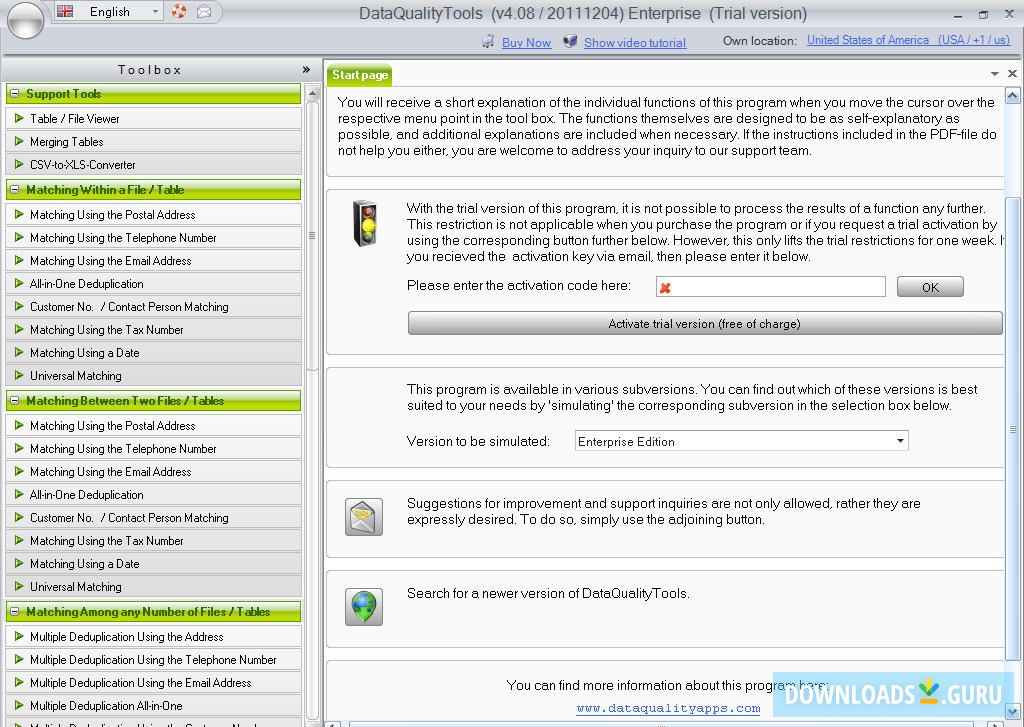Open Universal Matching under Within a File

[x=153, y=376]
